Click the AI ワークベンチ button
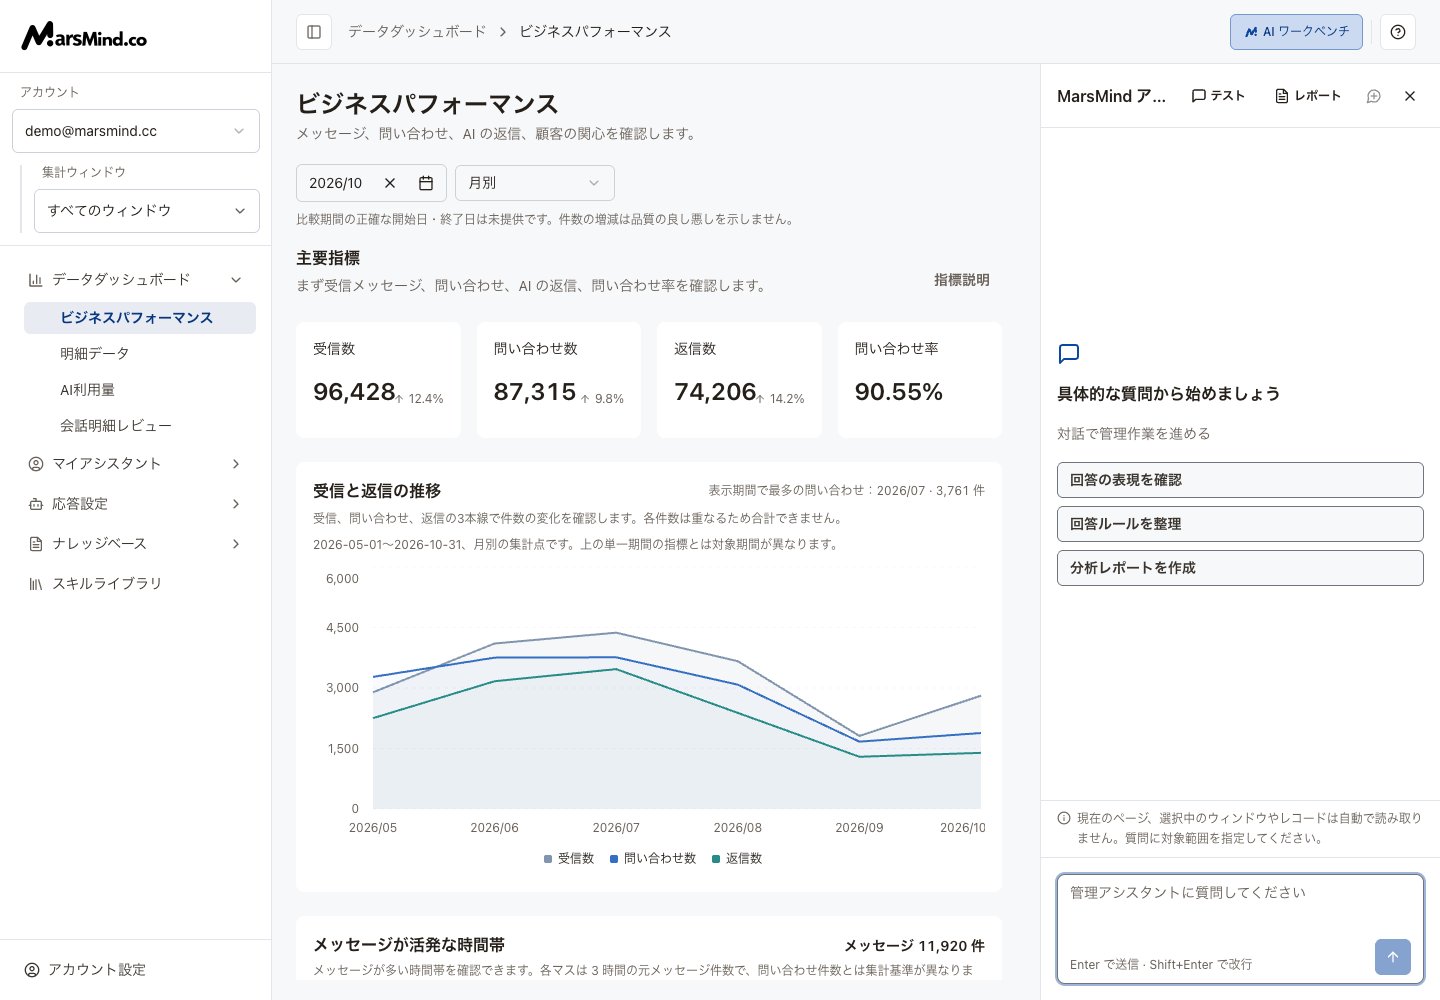This screenshot has height=1000, width=1440. click(x=1296, y=32)
